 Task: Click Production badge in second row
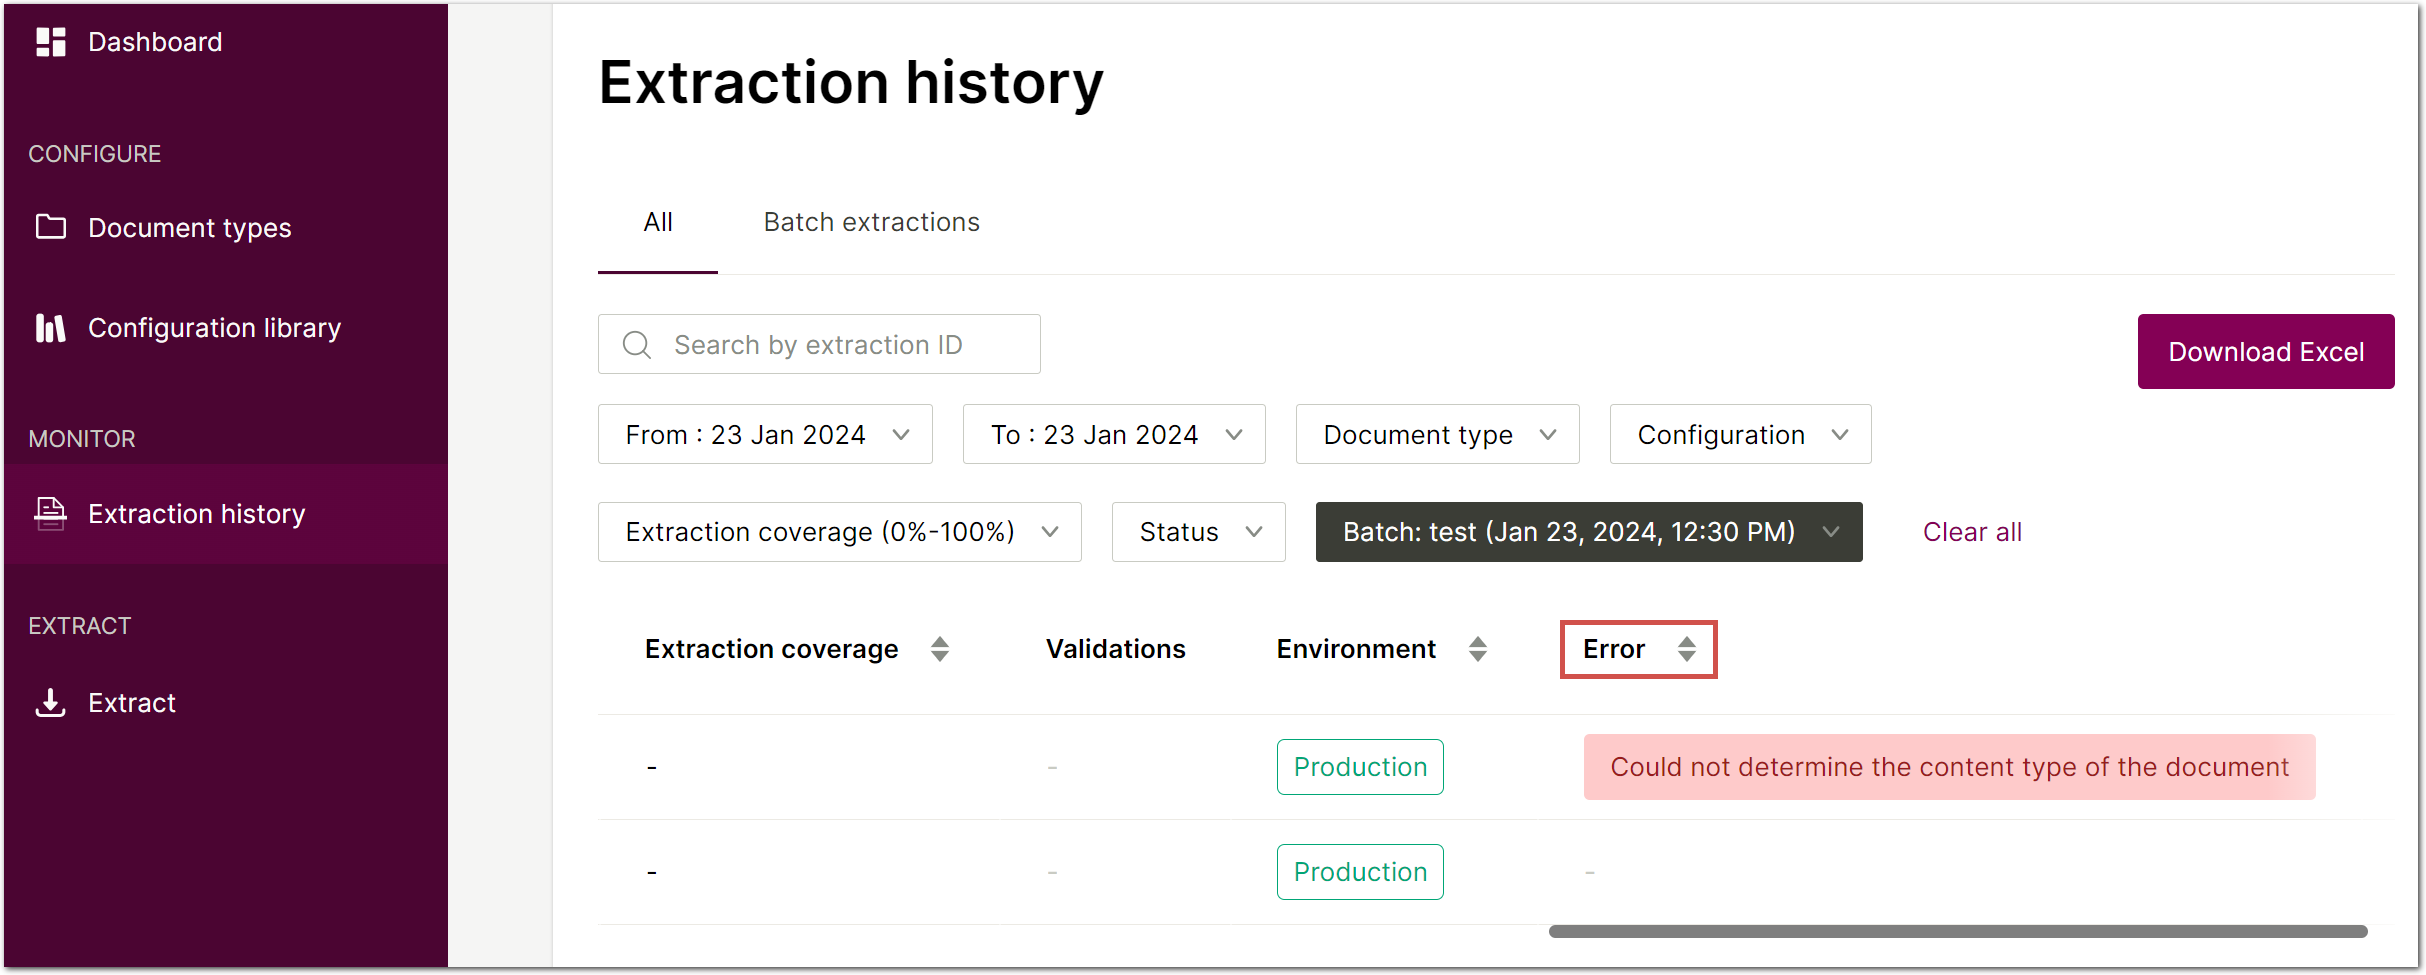pos(1360,872)
